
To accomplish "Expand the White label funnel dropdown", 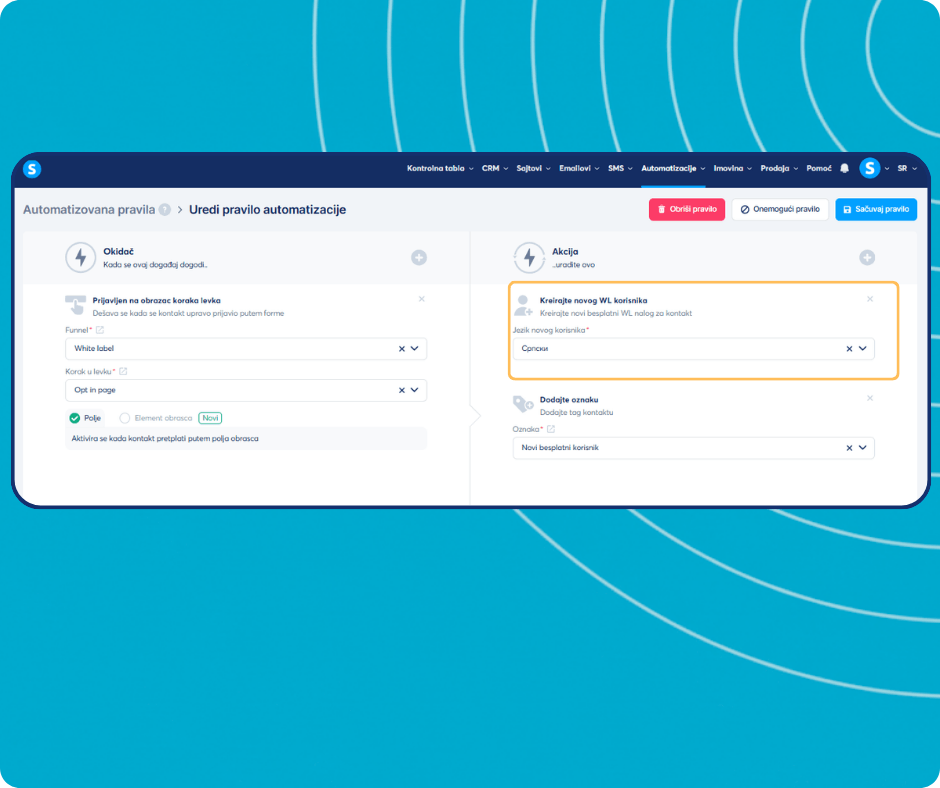I will tap(414, 348).
